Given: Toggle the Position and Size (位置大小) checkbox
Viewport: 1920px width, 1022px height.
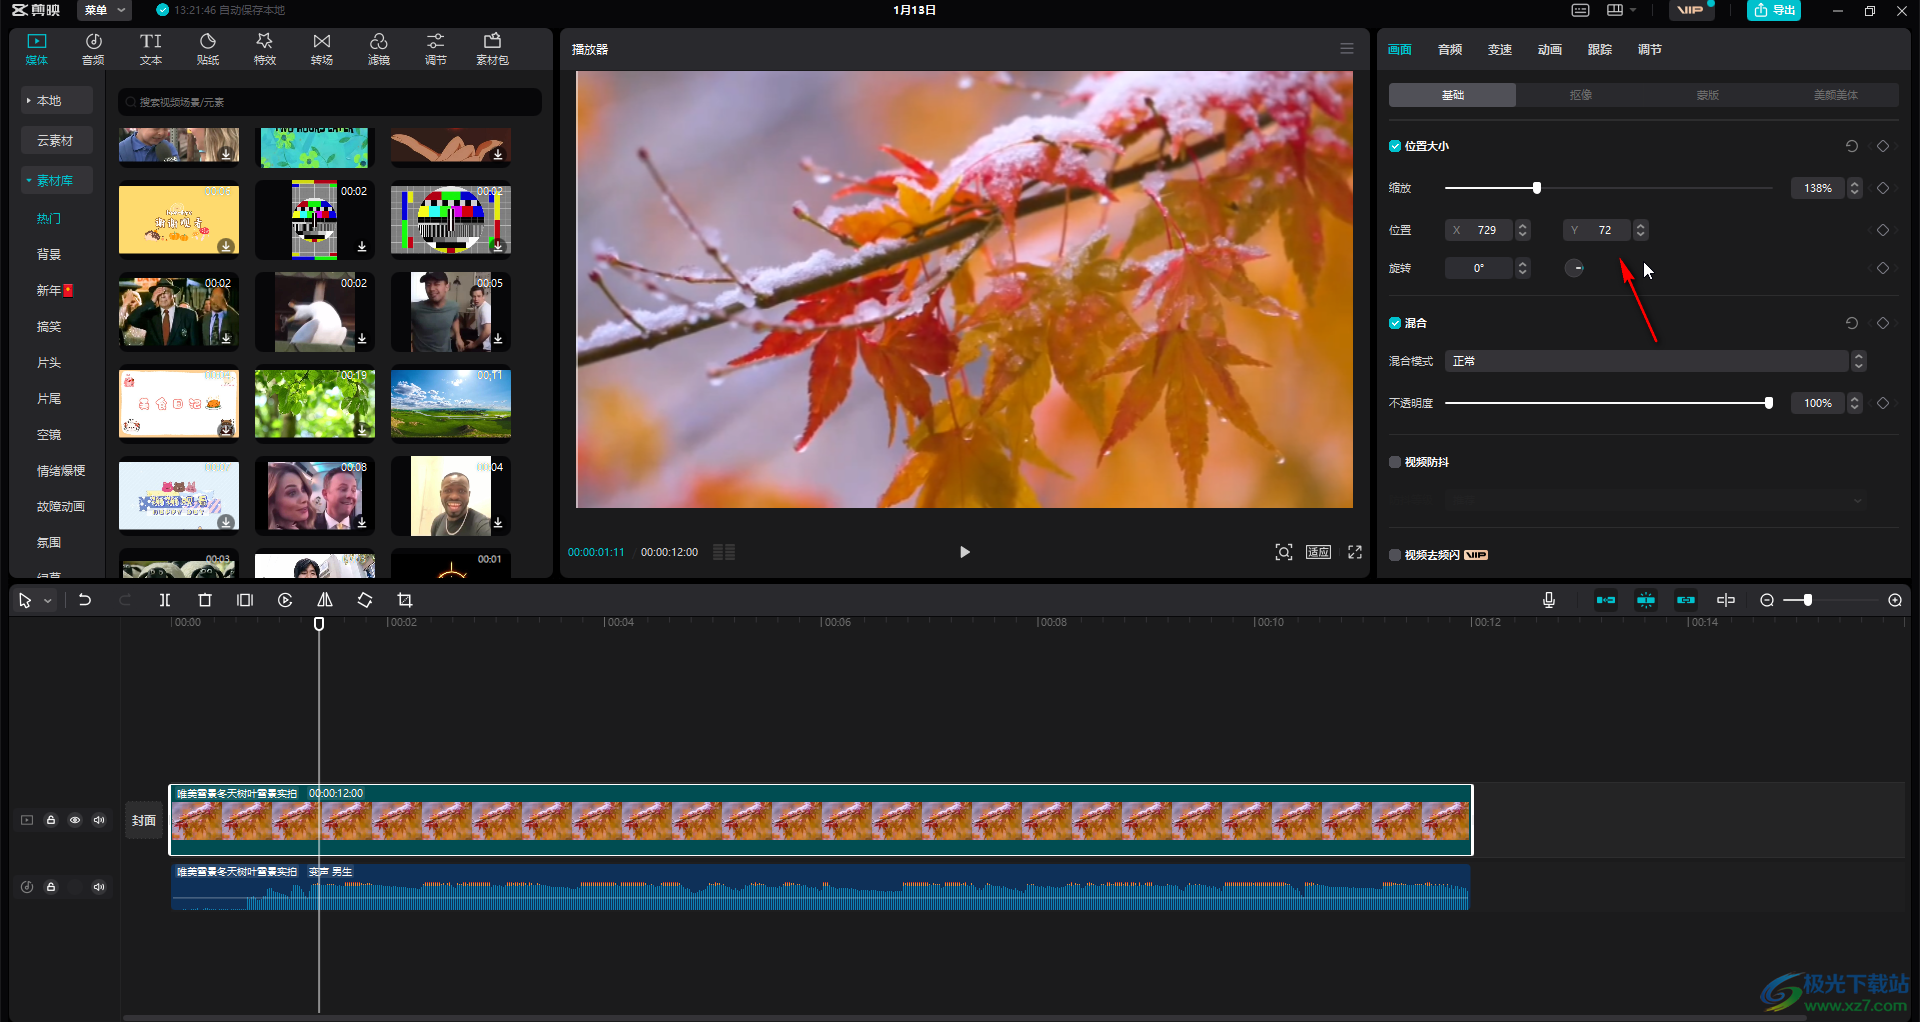Looking at the screenshot, I should click(1395, 146).
